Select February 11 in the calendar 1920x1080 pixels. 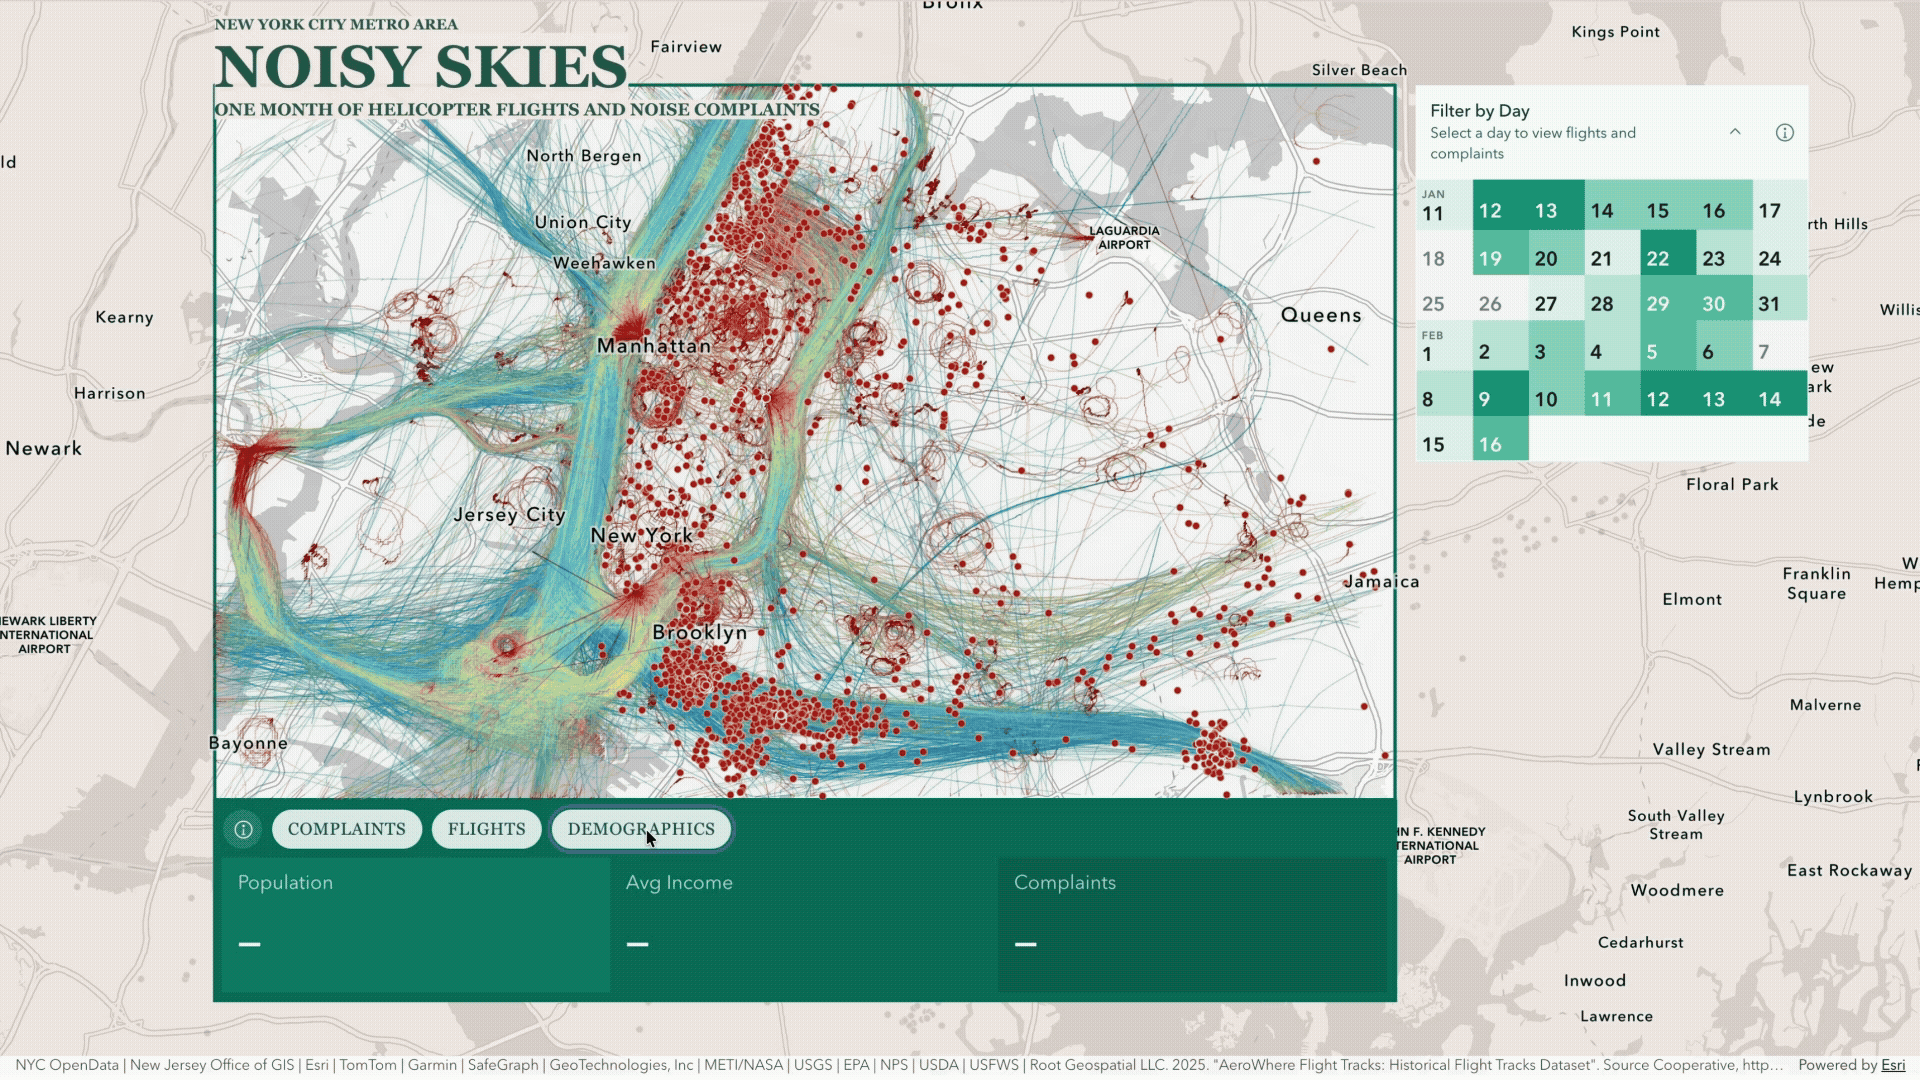(1612, 393)
